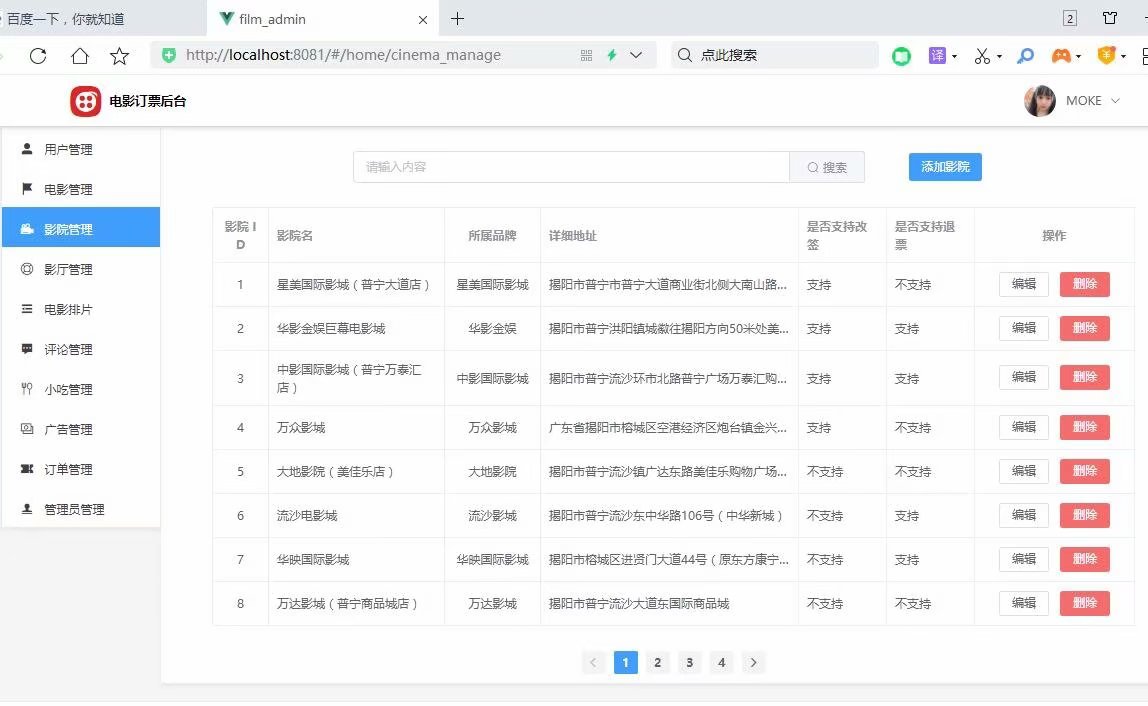Go to page 3 of the cinema list
The height and width of the screenshot is (706, 1148).
click(x=689, y=662)
